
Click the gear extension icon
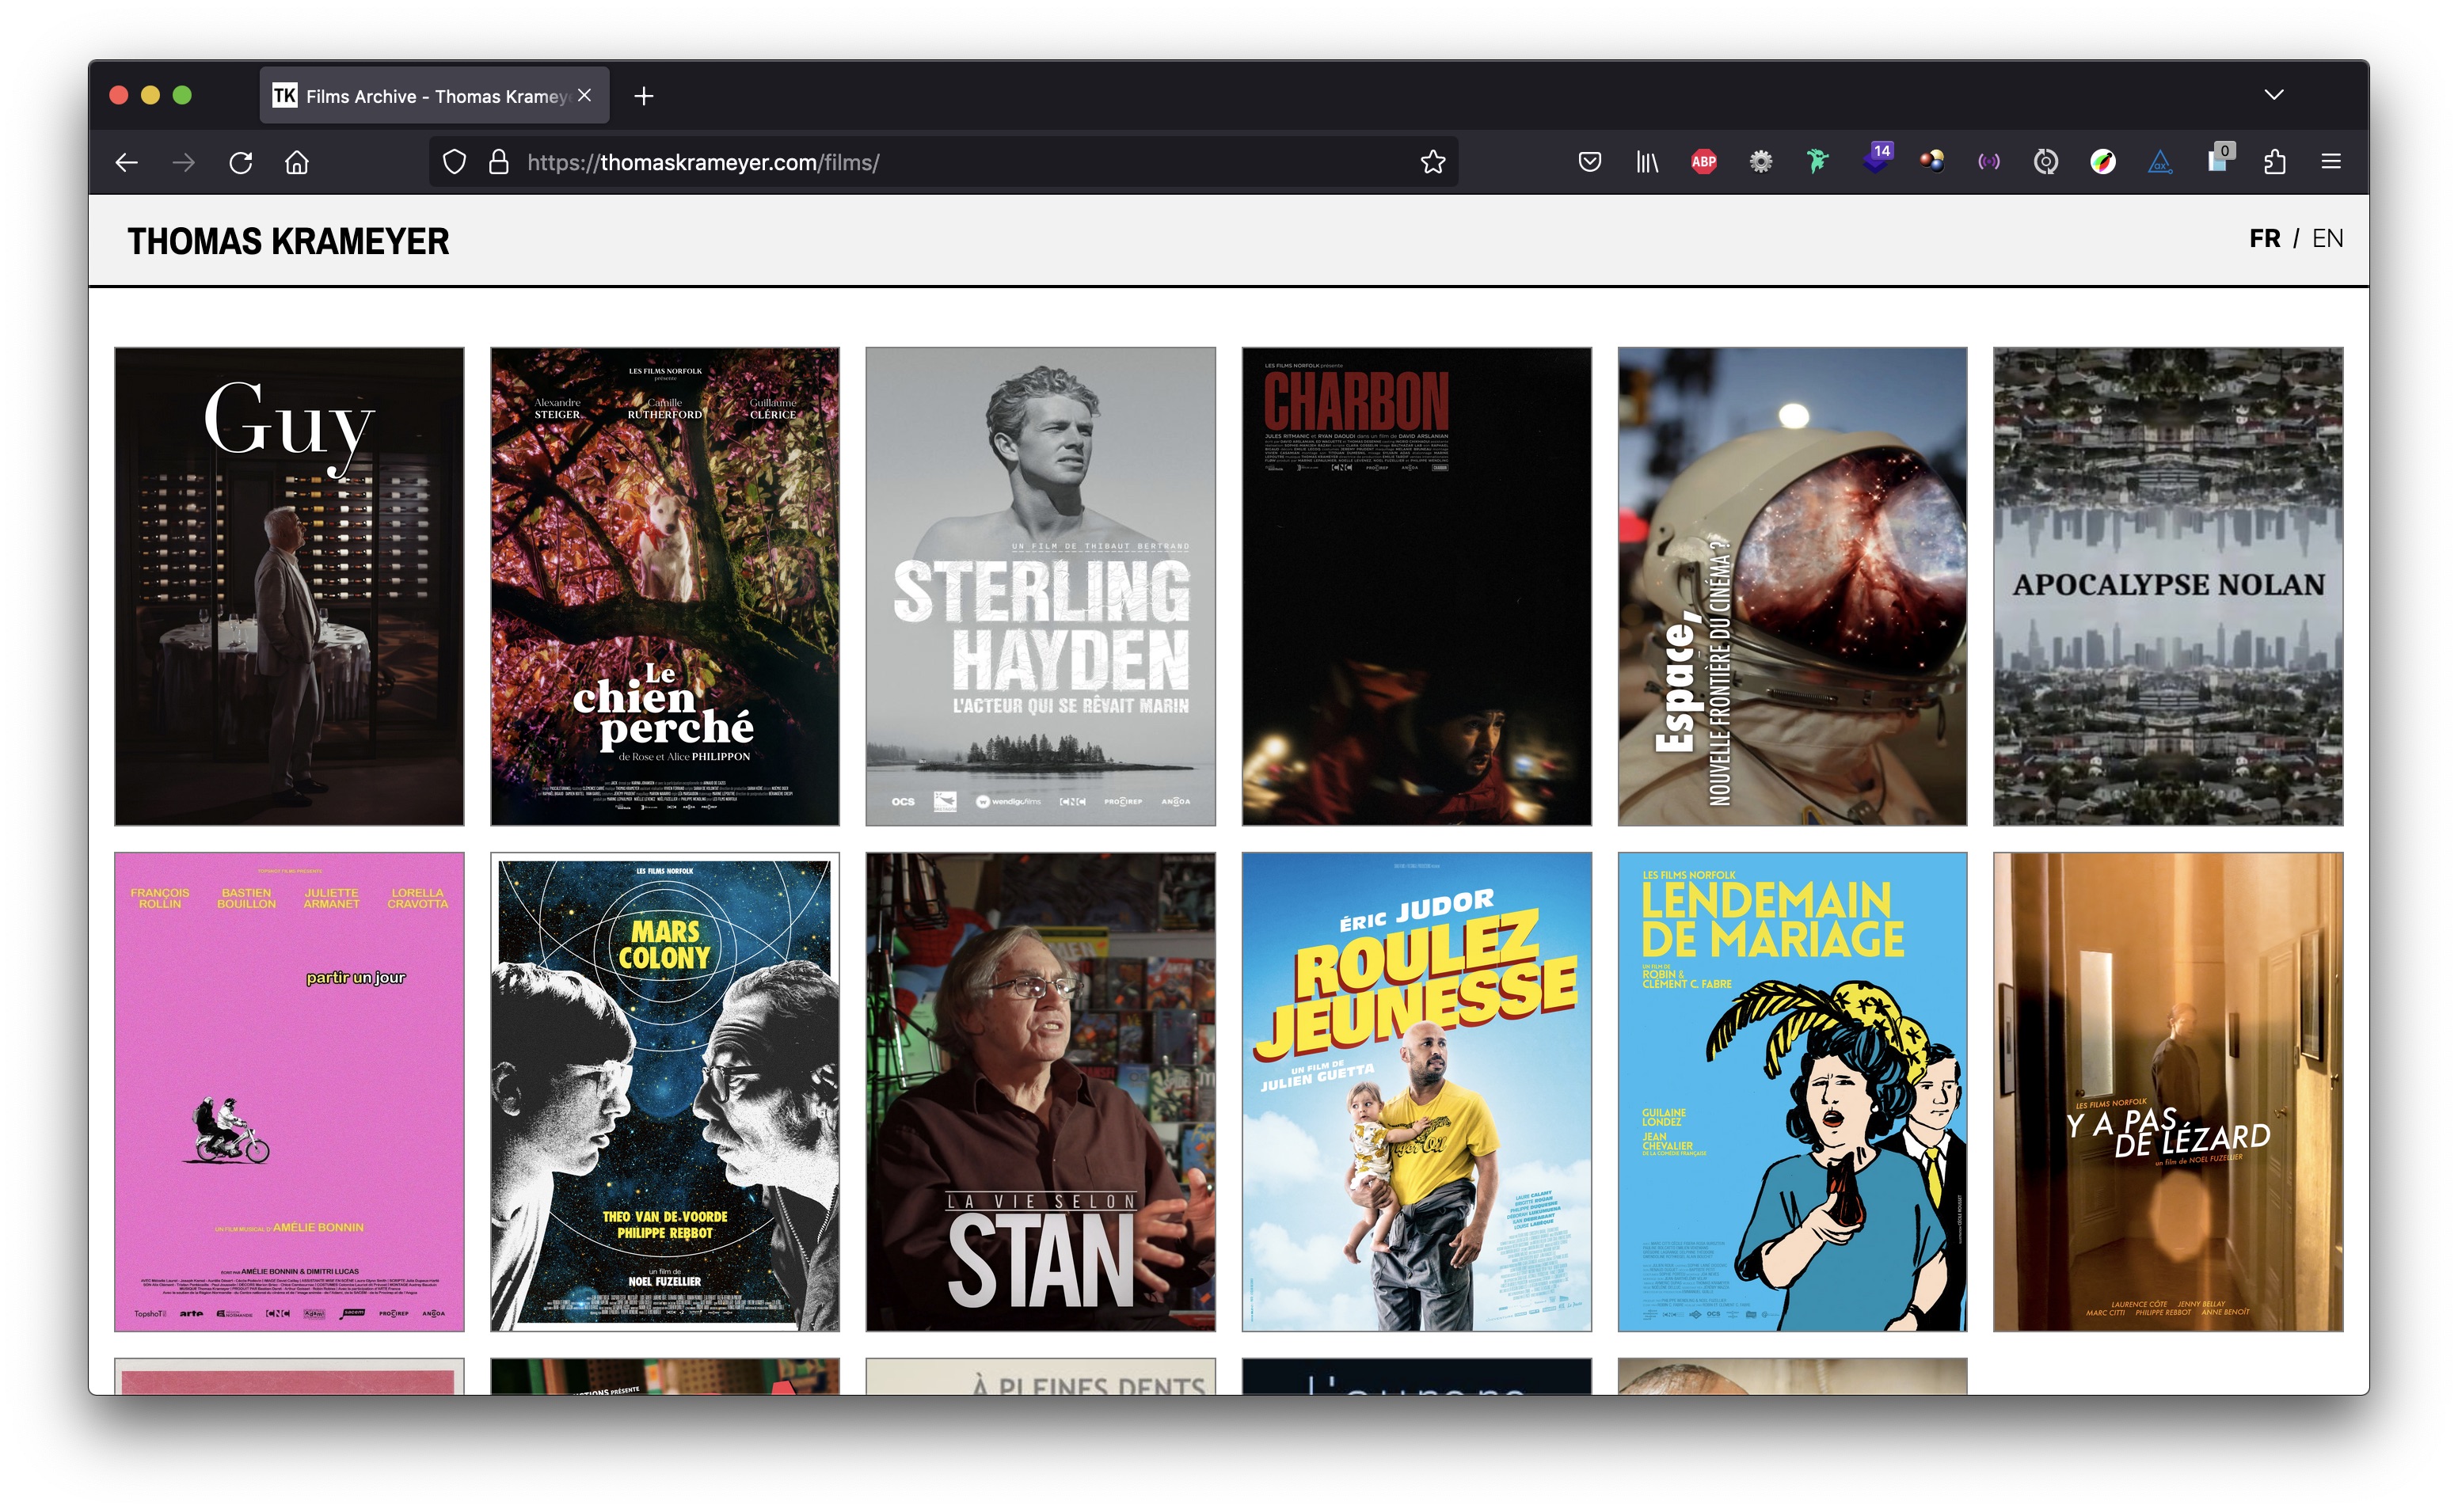coord(1760,162)
